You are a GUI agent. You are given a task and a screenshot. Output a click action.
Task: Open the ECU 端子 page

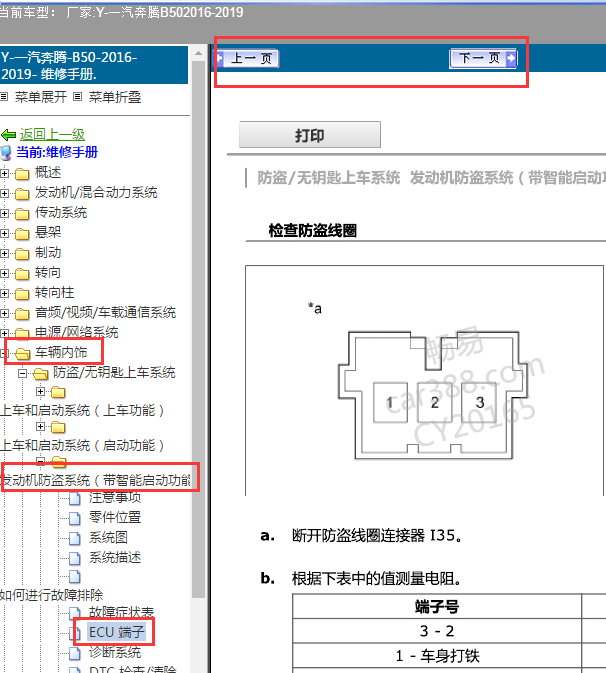pyautogui.click(x=117, y=632)
